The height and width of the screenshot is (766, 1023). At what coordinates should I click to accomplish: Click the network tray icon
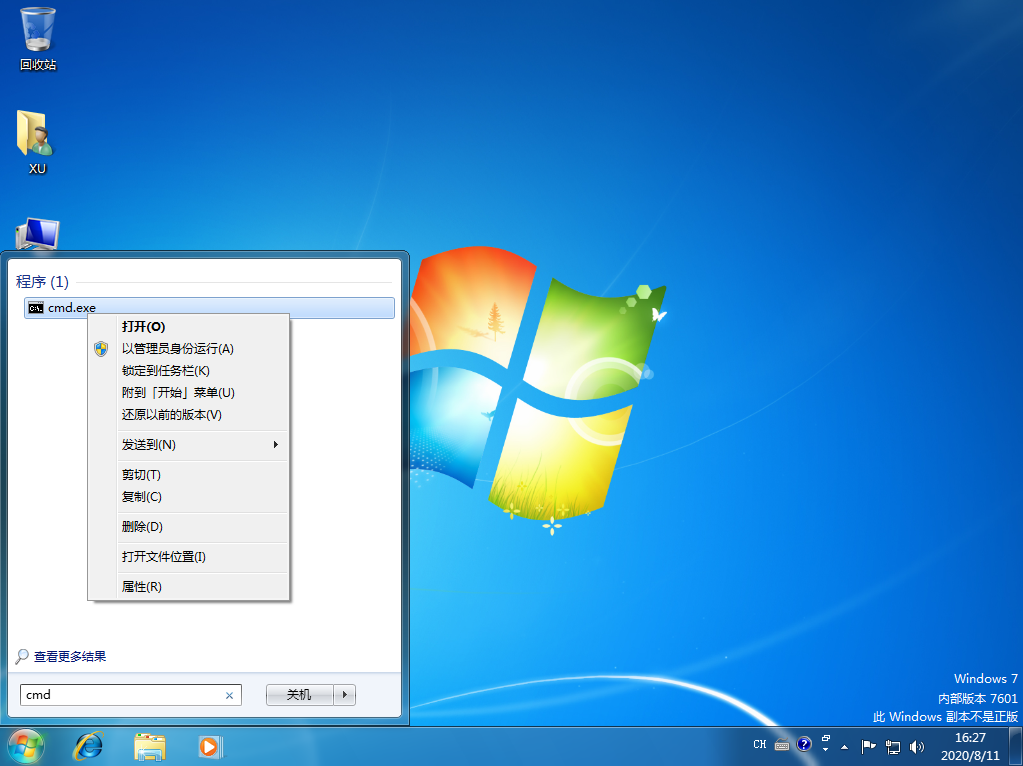coord(893,747)
